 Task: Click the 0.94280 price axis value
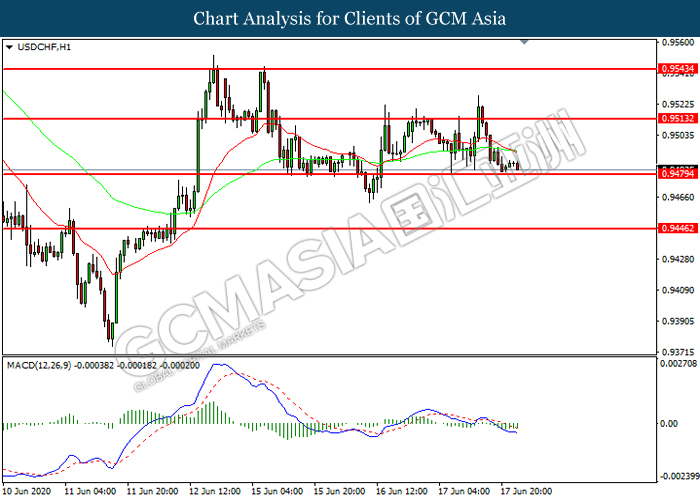coord(678,259)
